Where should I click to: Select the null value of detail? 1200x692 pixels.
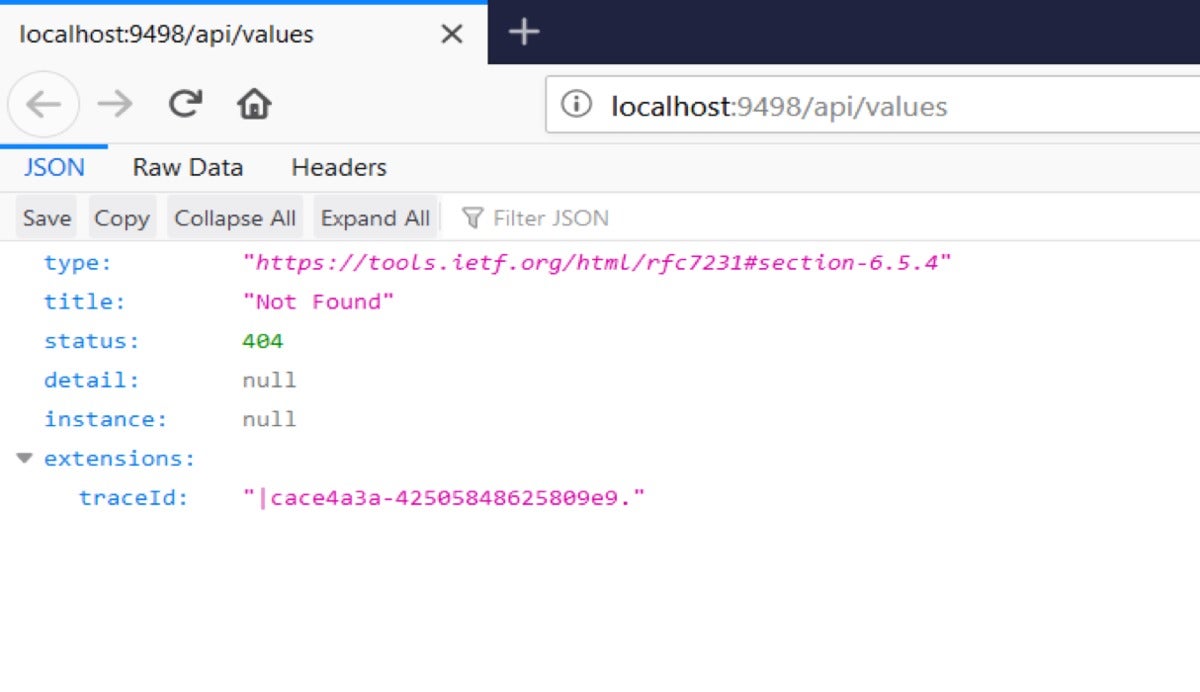269,380
